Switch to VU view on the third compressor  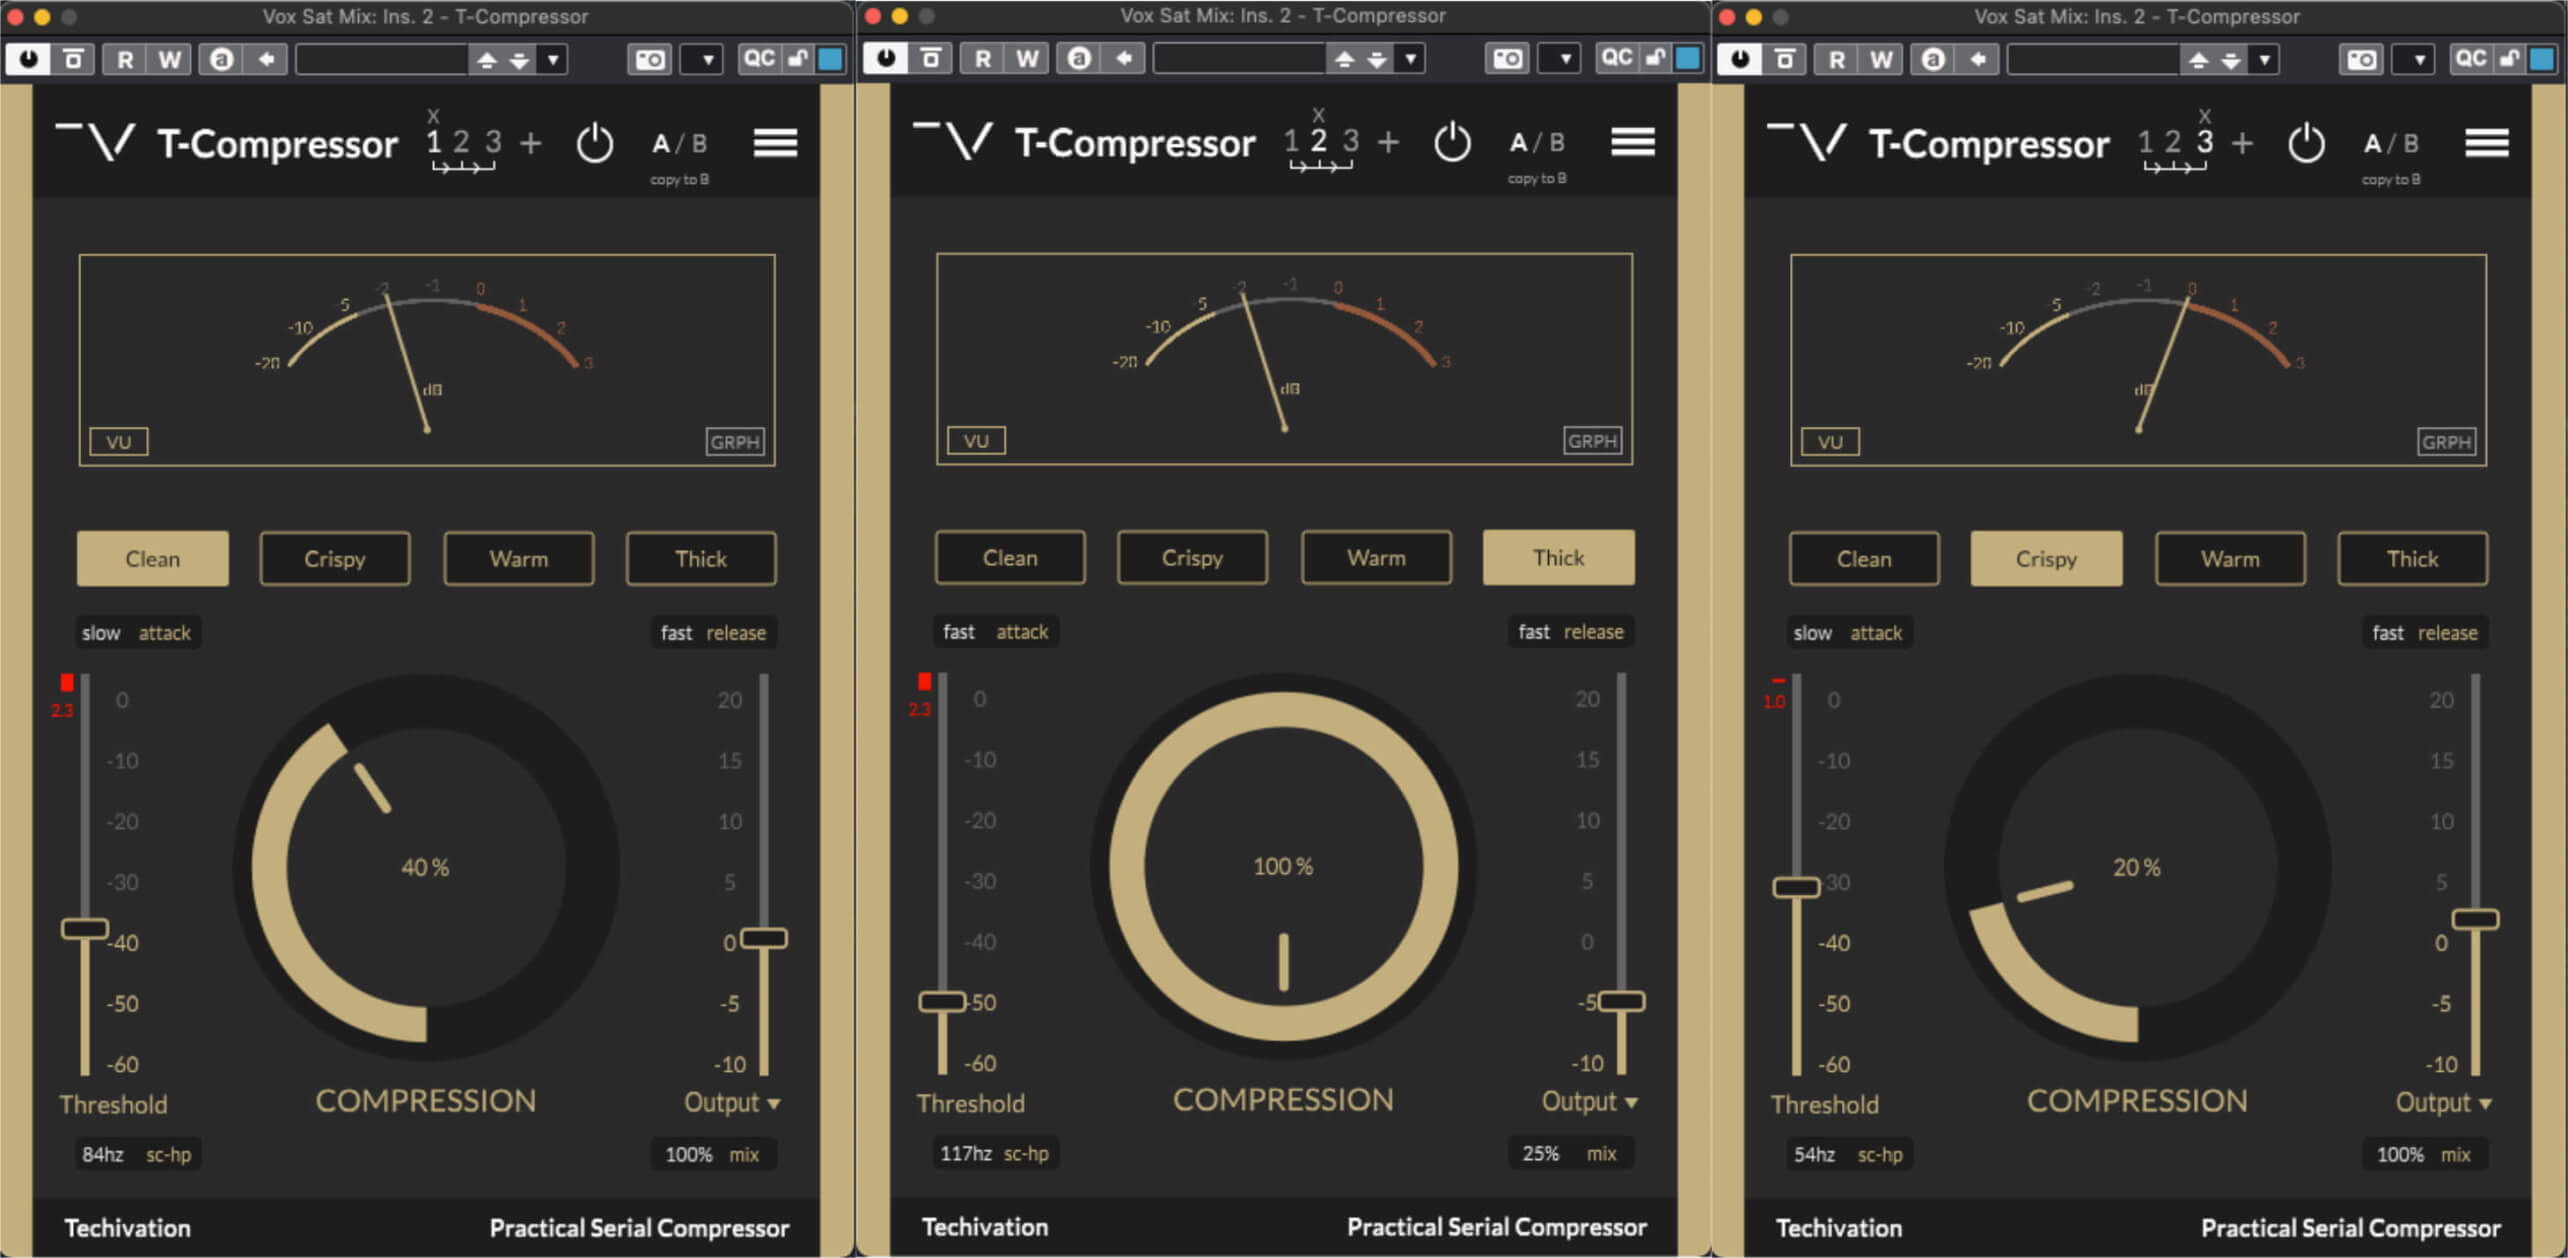pos(1829,440)
